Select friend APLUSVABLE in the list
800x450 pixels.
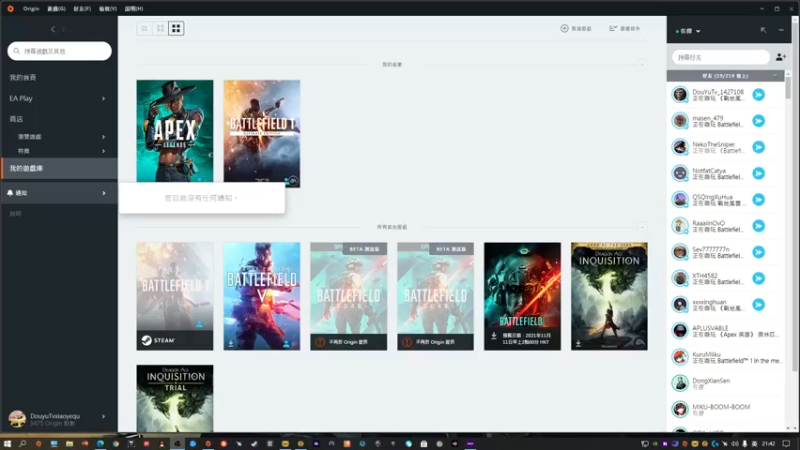click(x=725, y=331)
